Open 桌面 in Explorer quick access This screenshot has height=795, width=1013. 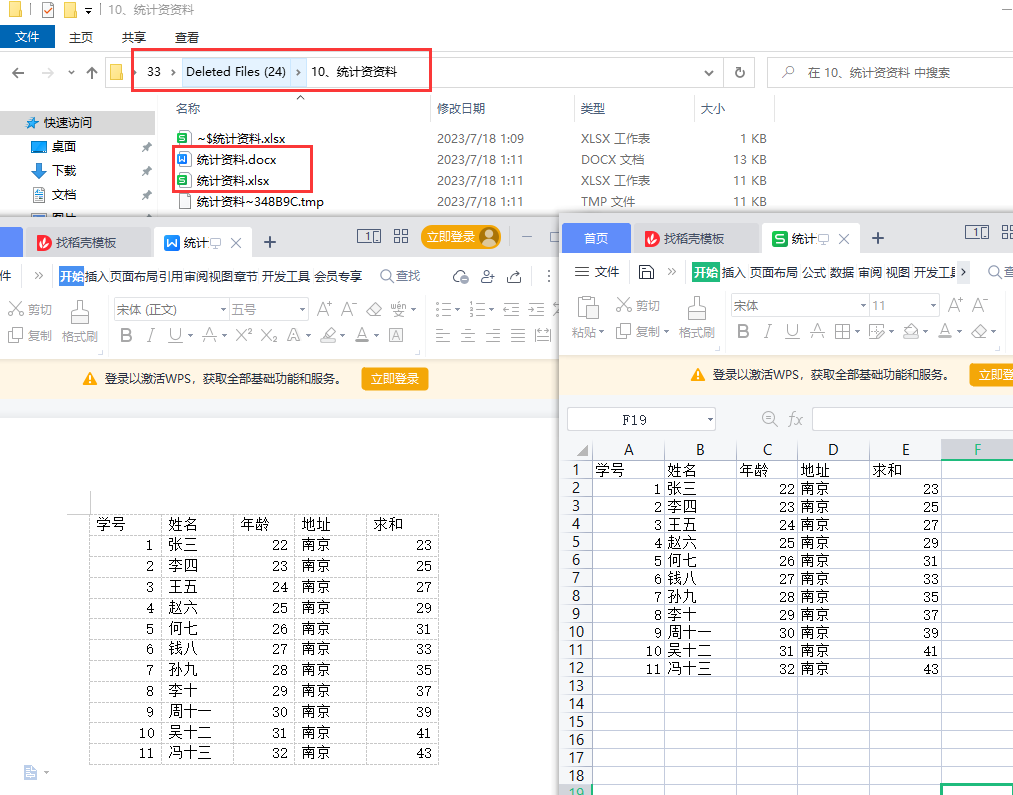coord(63,147)
